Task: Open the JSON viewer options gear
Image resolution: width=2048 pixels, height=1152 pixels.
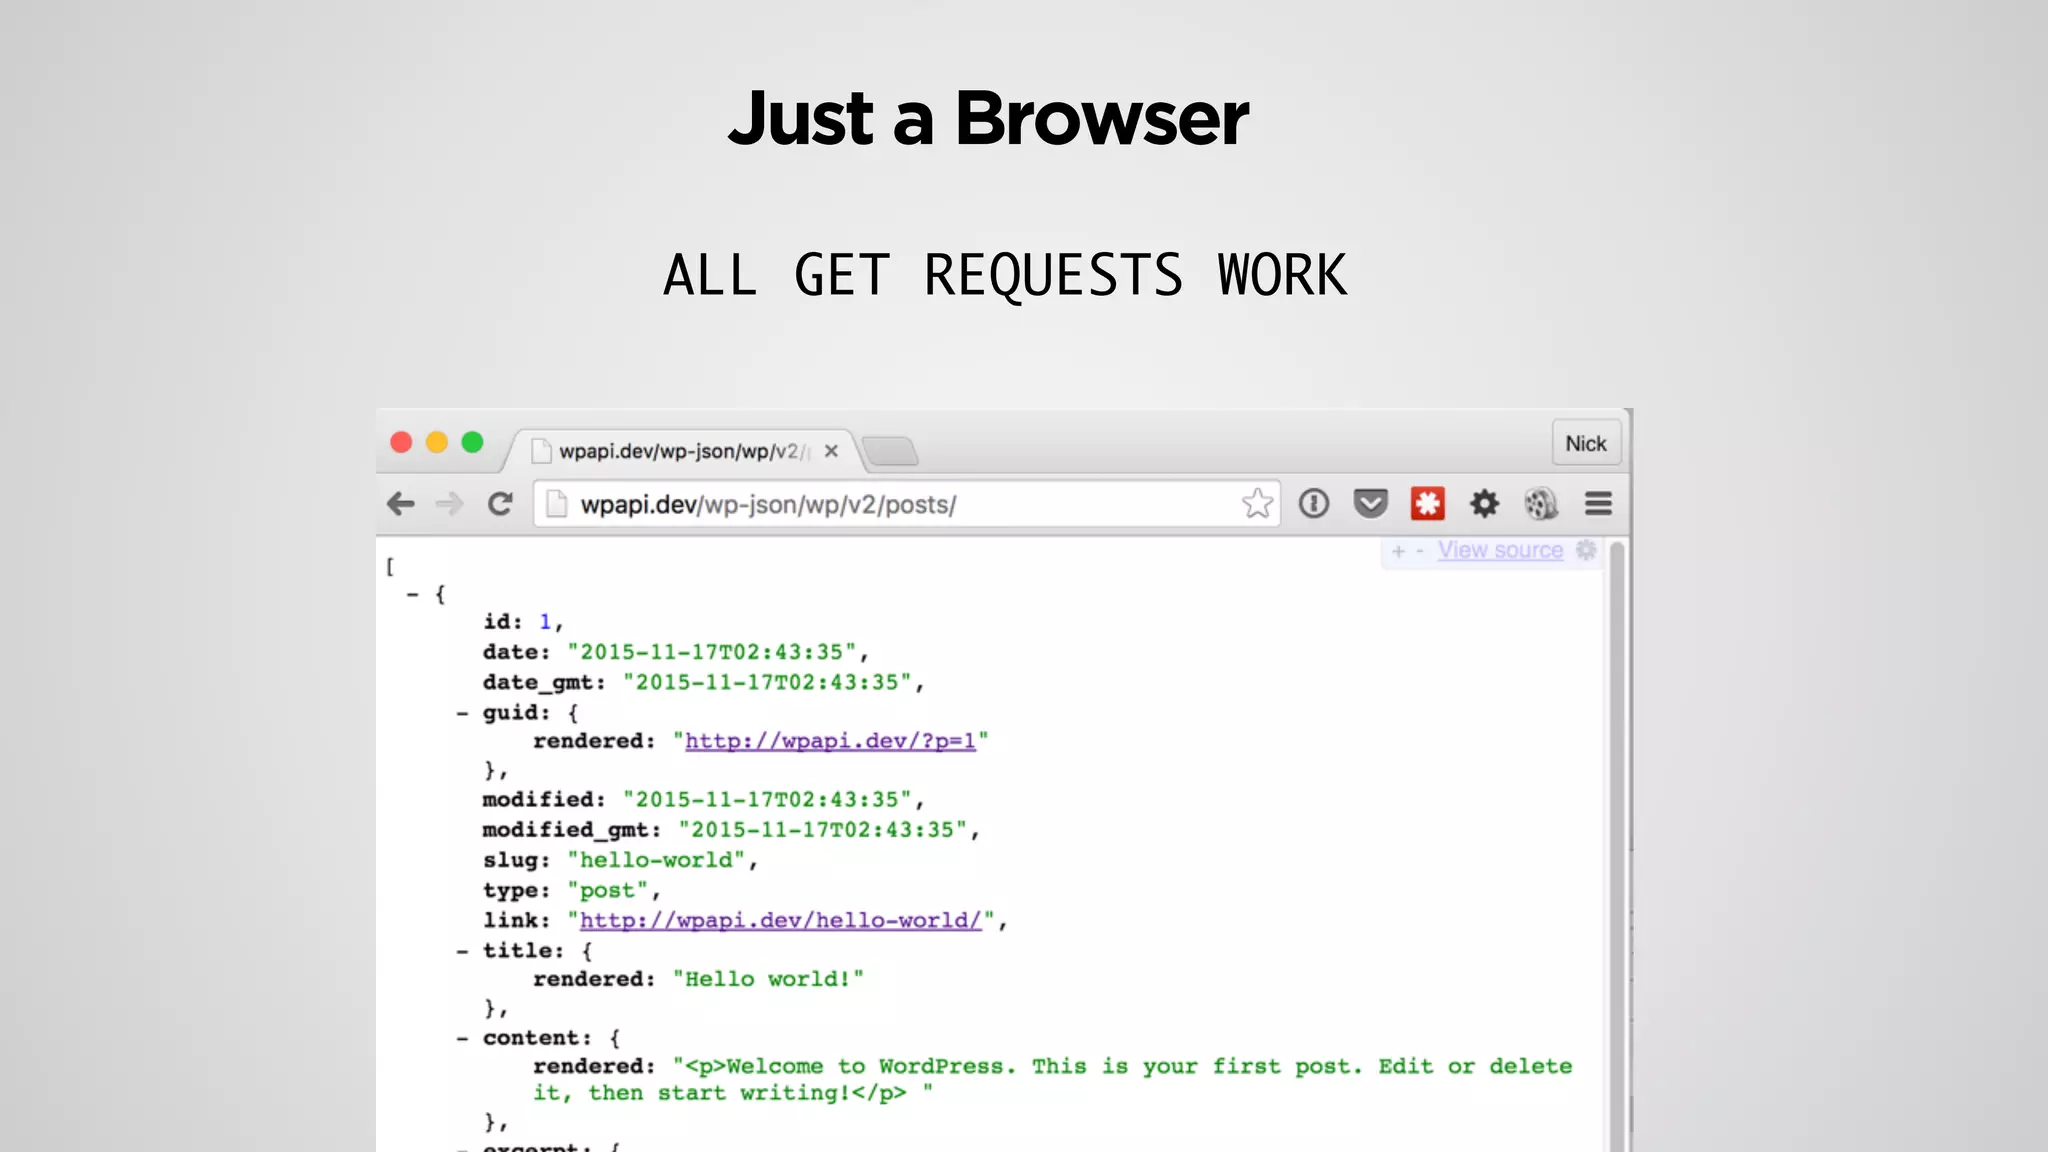Action: [1586, 550]
